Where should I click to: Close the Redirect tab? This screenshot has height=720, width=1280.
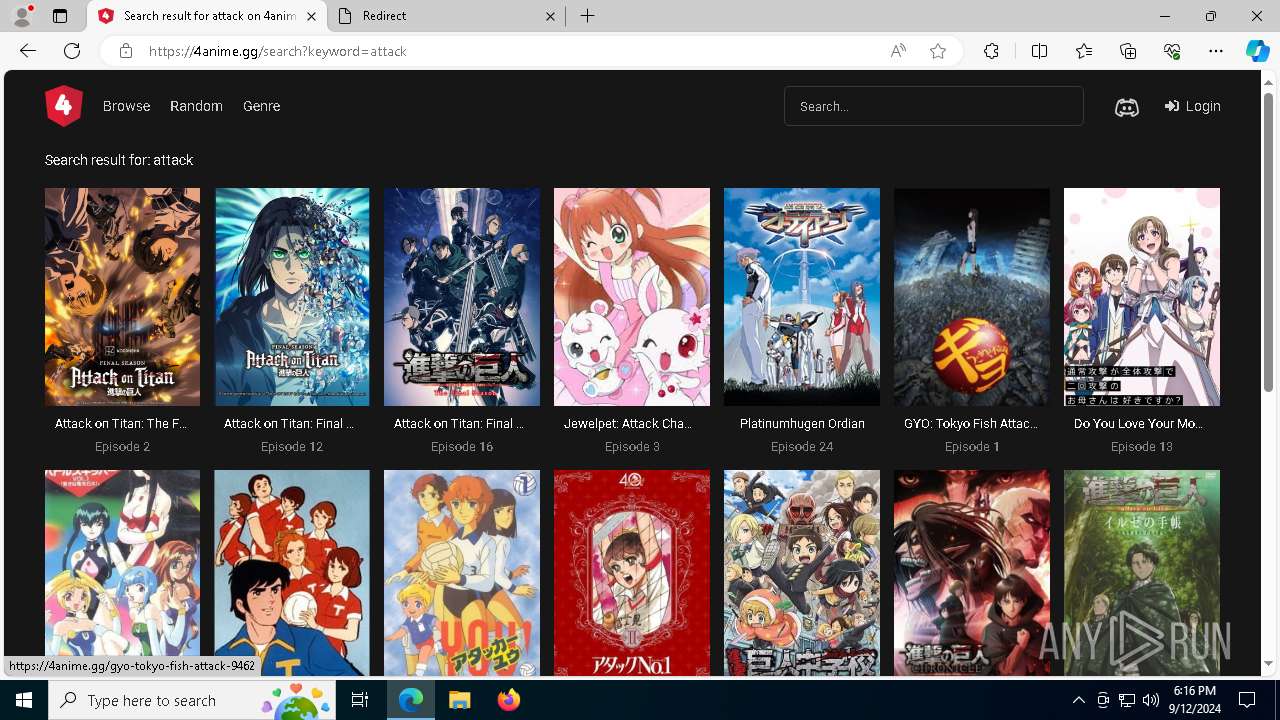tap(551, 16)
